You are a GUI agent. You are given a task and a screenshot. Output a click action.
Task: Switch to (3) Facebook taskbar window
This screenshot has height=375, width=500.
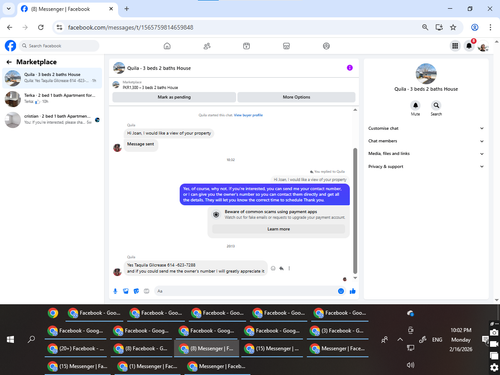[x=338, y=331]
